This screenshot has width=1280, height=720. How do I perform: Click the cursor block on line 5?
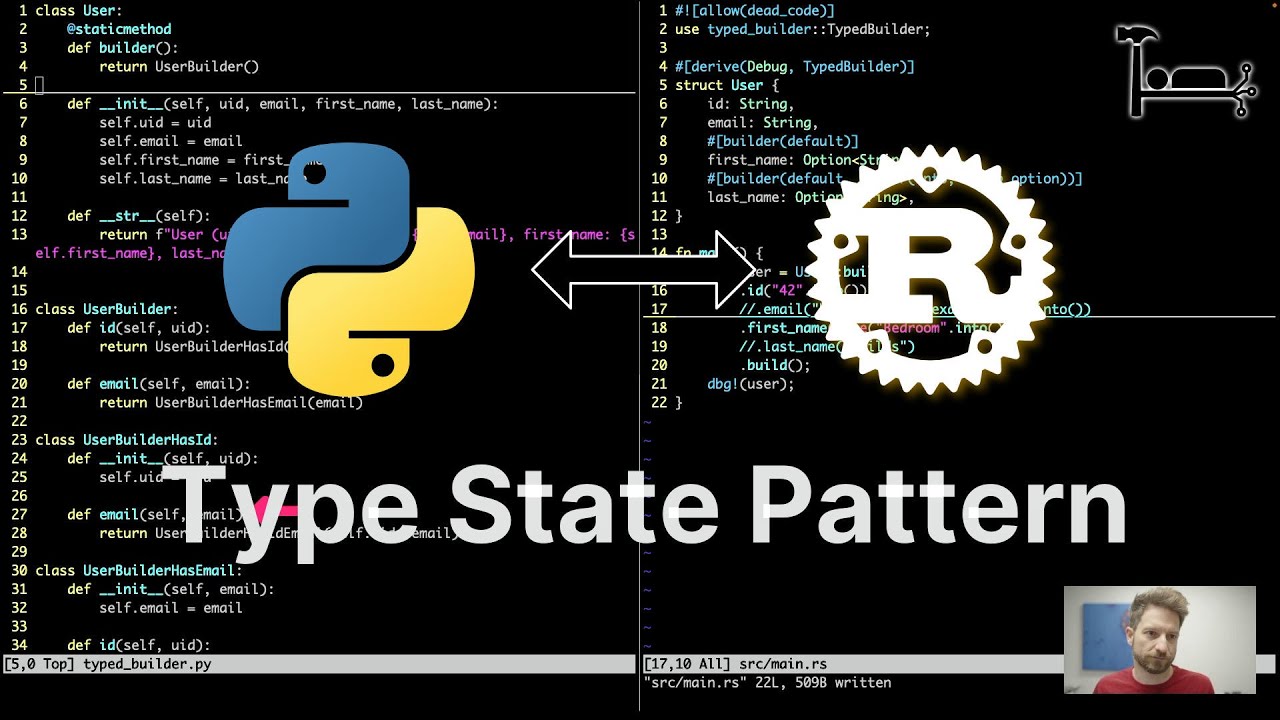pyautogui.click(x=39, y=85)
